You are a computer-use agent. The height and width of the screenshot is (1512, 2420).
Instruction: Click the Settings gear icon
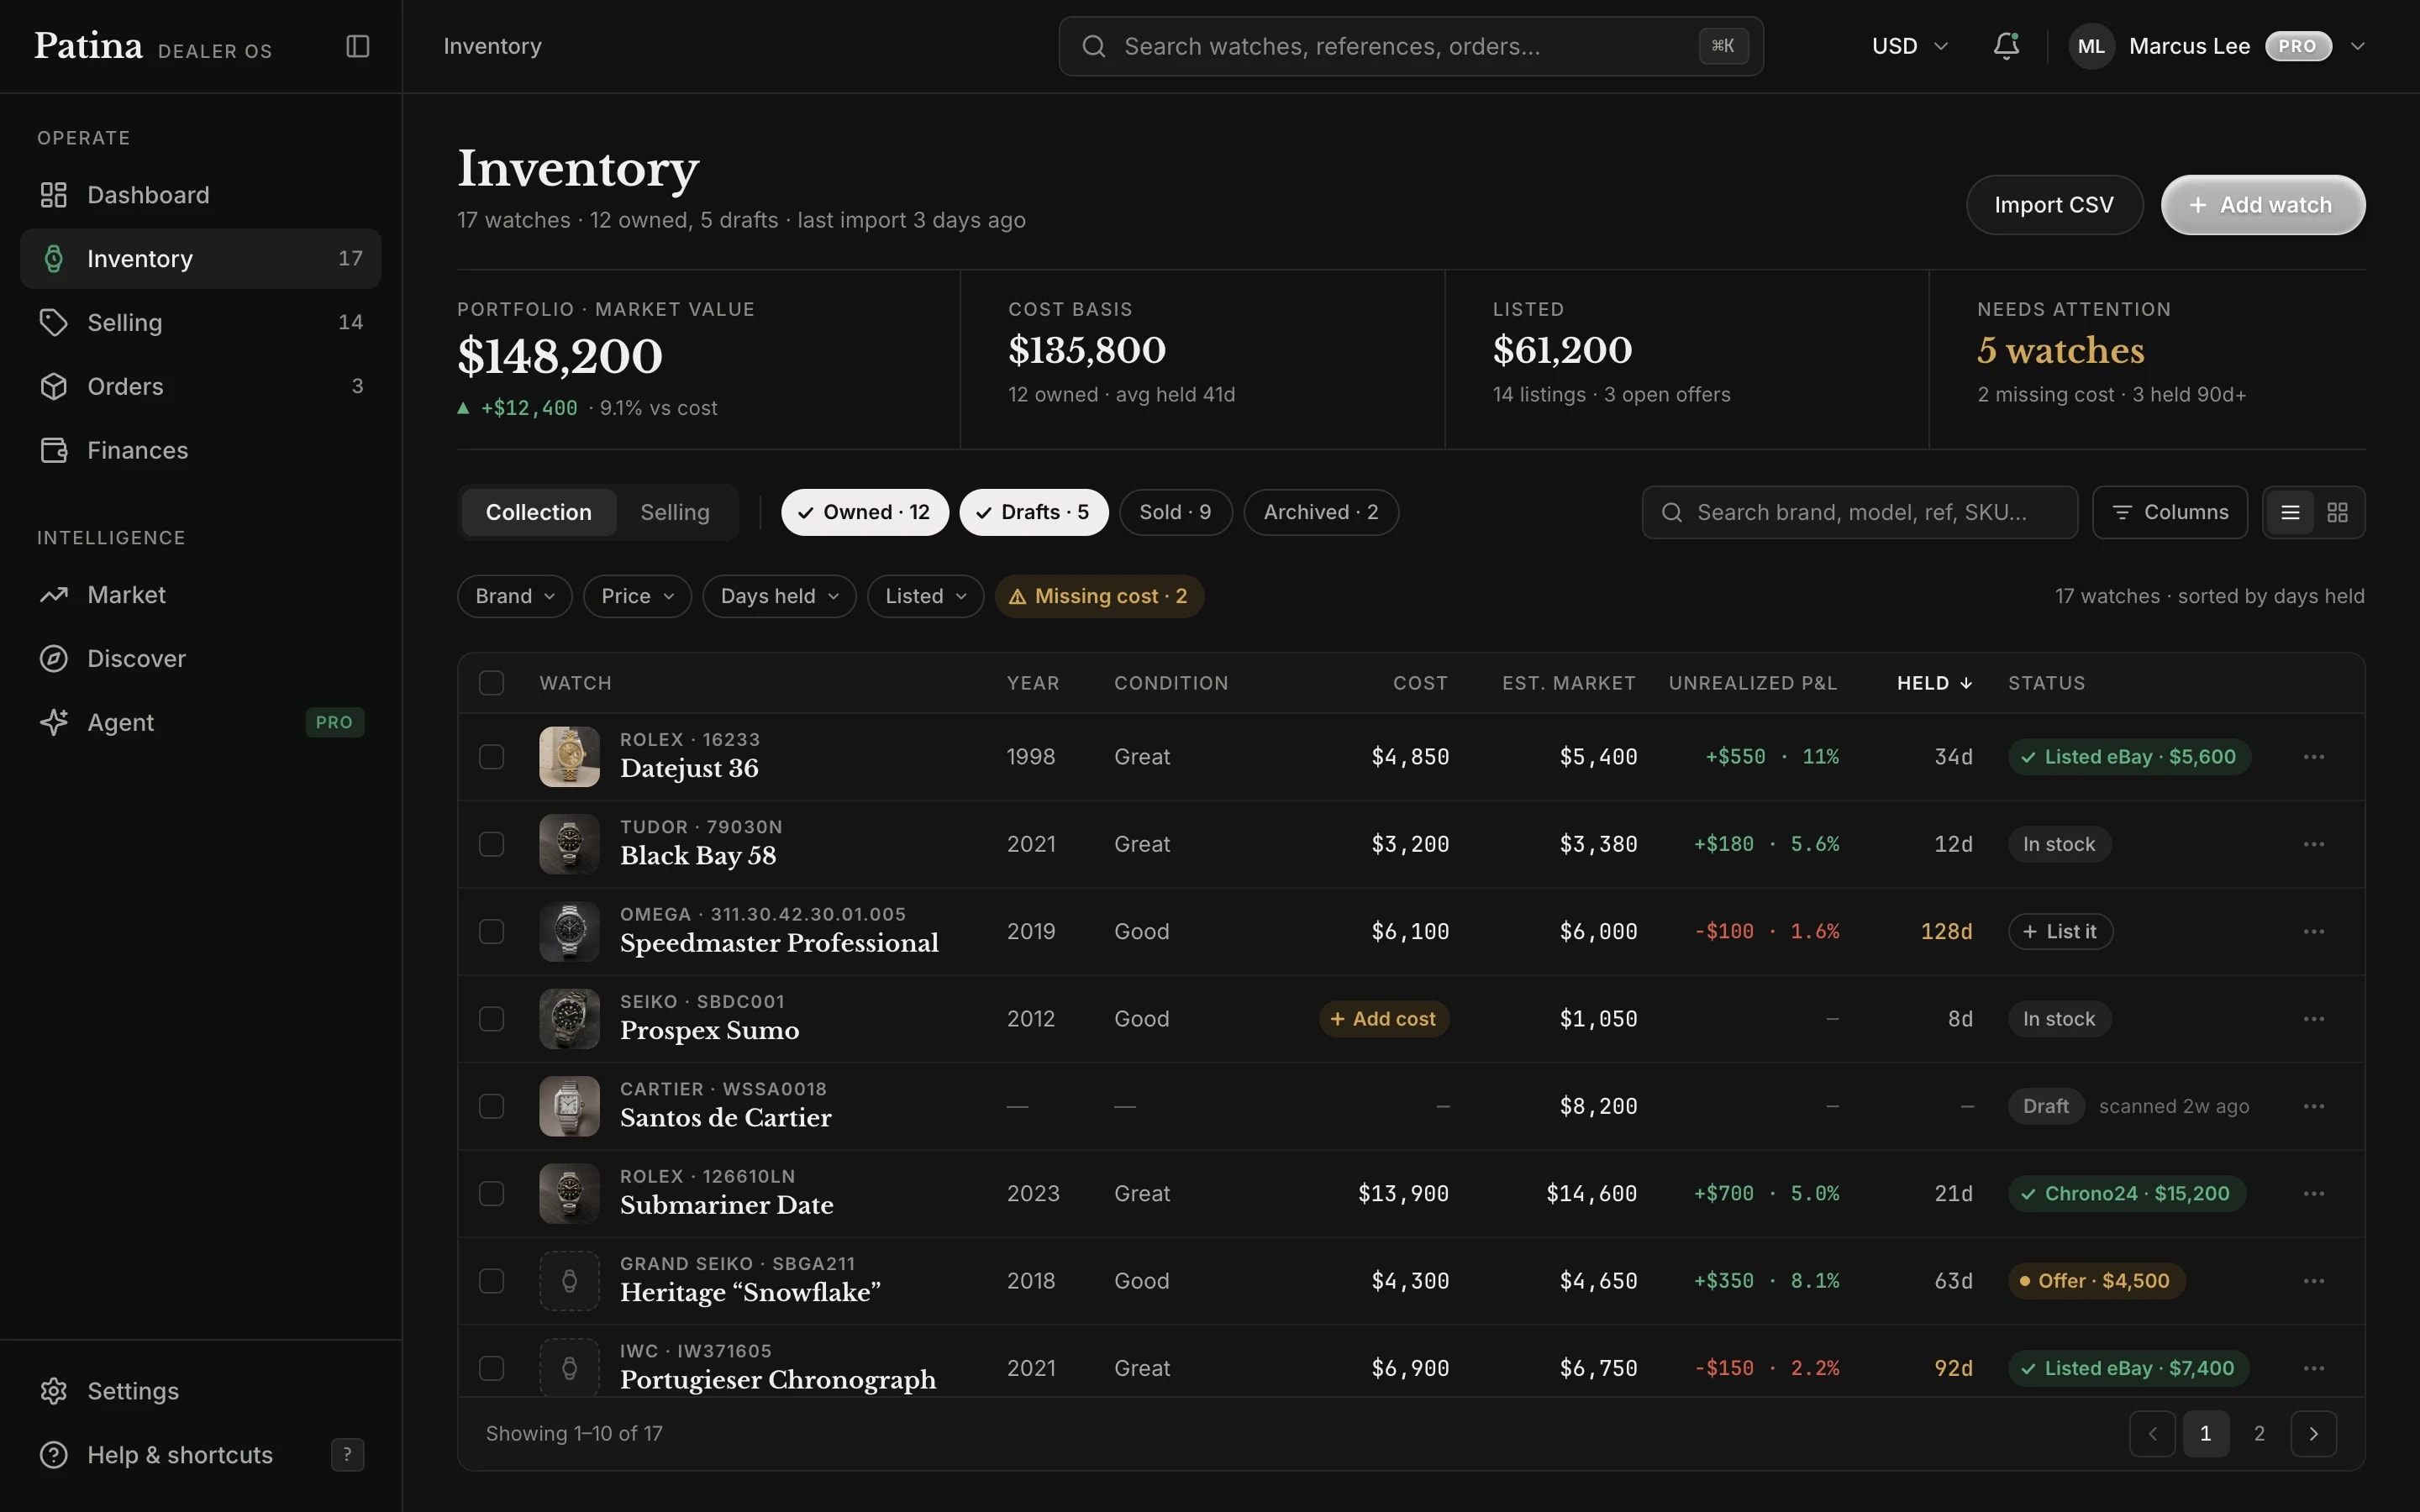[54, 1391]
